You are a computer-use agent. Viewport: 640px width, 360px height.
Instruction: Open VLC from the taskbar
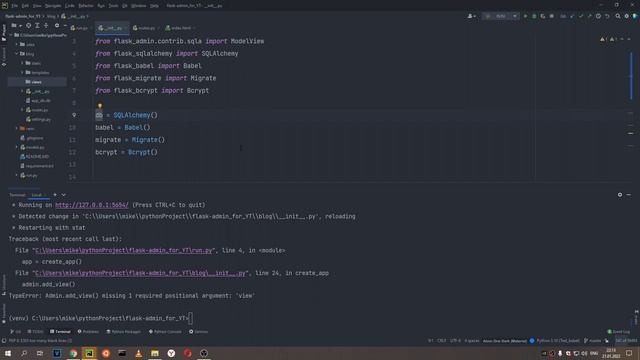point(138,353)
